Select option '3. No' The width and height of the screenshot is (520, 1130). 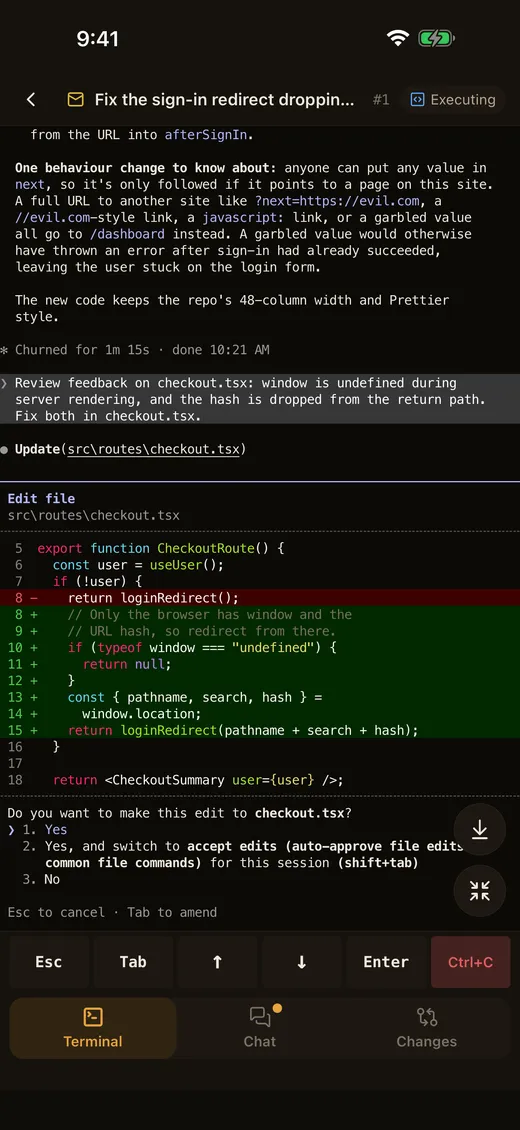pos(41,879)
